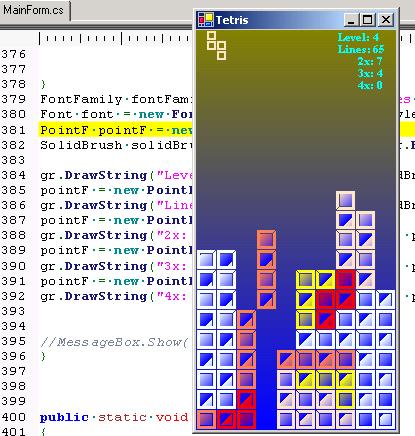Image resolution: width=415 pixels, height=436 pixels.
Task: Click the '3x: 4' statistic
Action: pos(370,74)
